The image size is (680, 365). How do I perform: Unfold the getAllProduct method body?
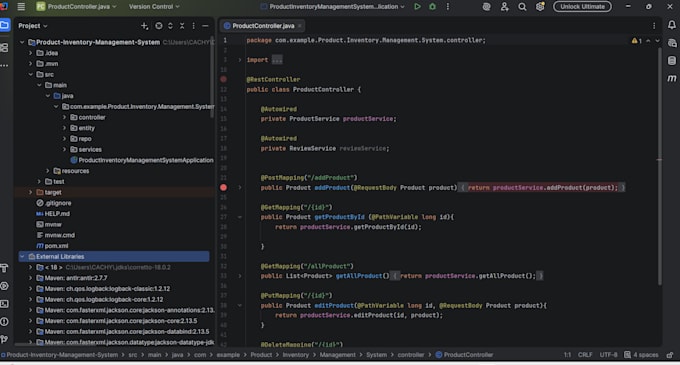coord(240,276)
